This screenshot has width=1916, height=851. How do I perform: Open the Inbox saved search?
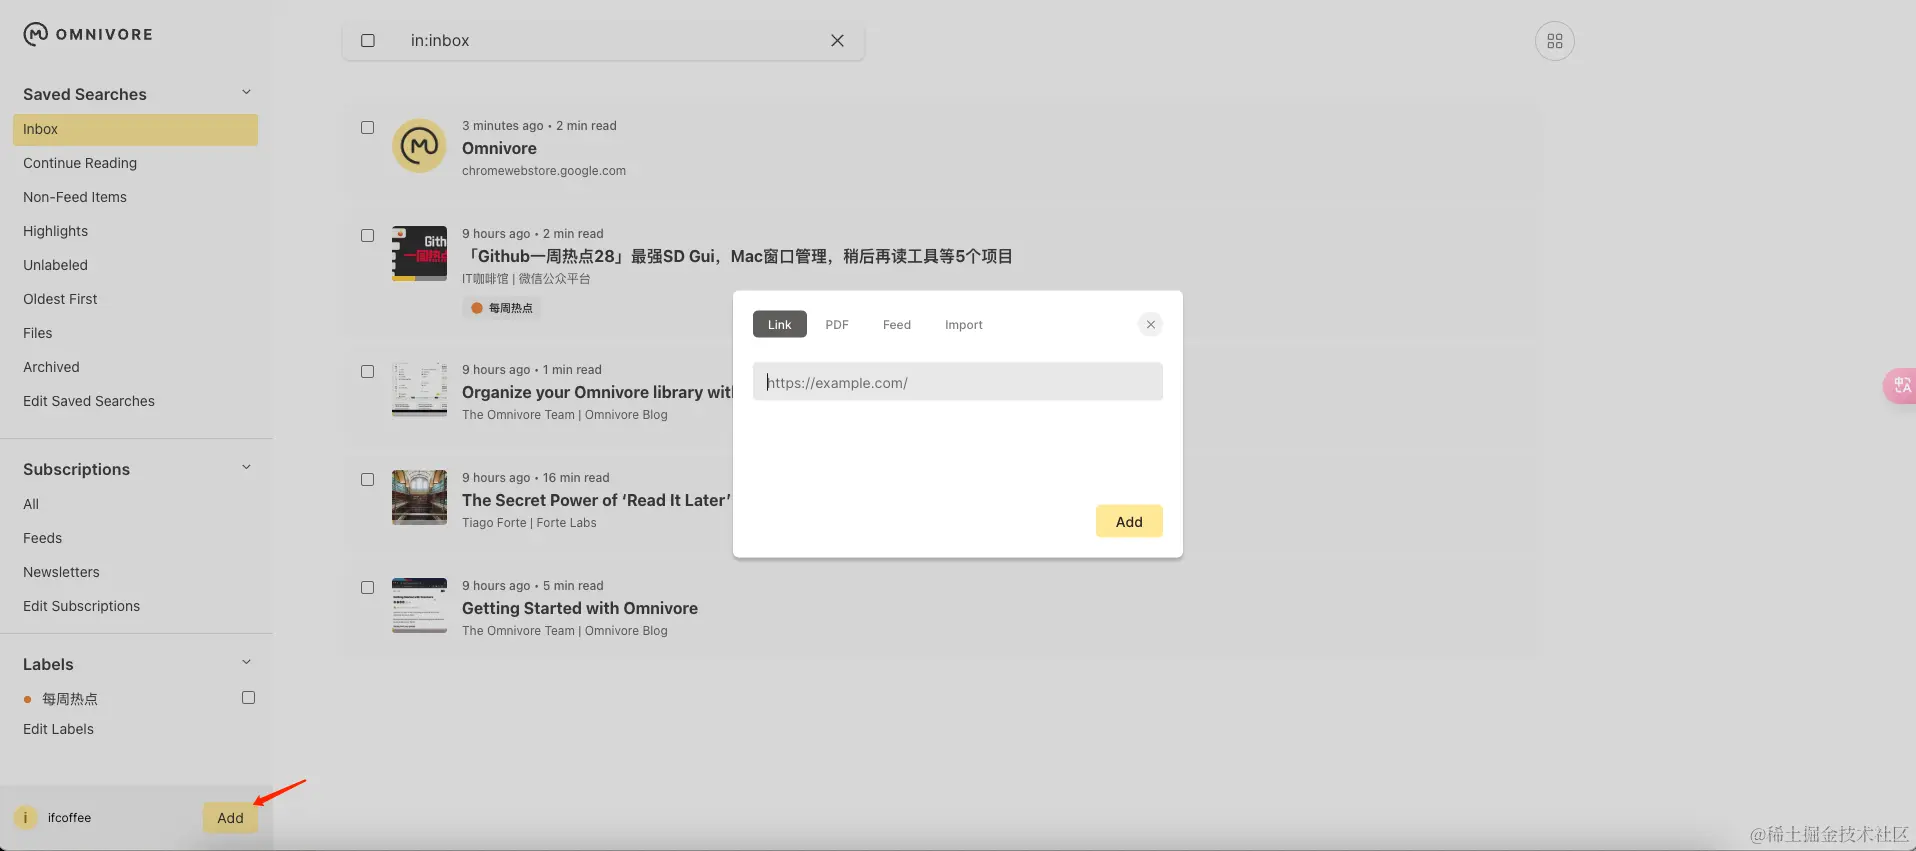[135, 130]
